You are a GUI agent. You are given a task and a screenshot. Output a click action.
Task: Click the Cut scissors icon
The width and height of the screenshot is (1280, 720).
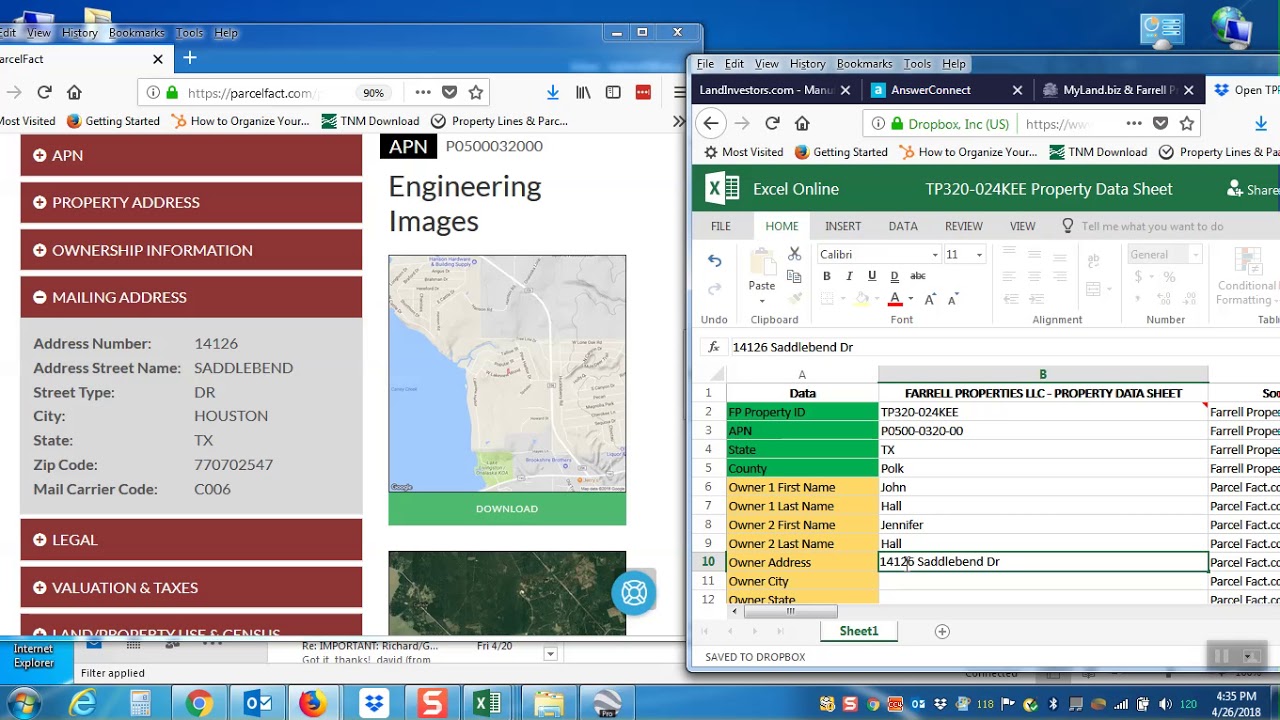794,254
